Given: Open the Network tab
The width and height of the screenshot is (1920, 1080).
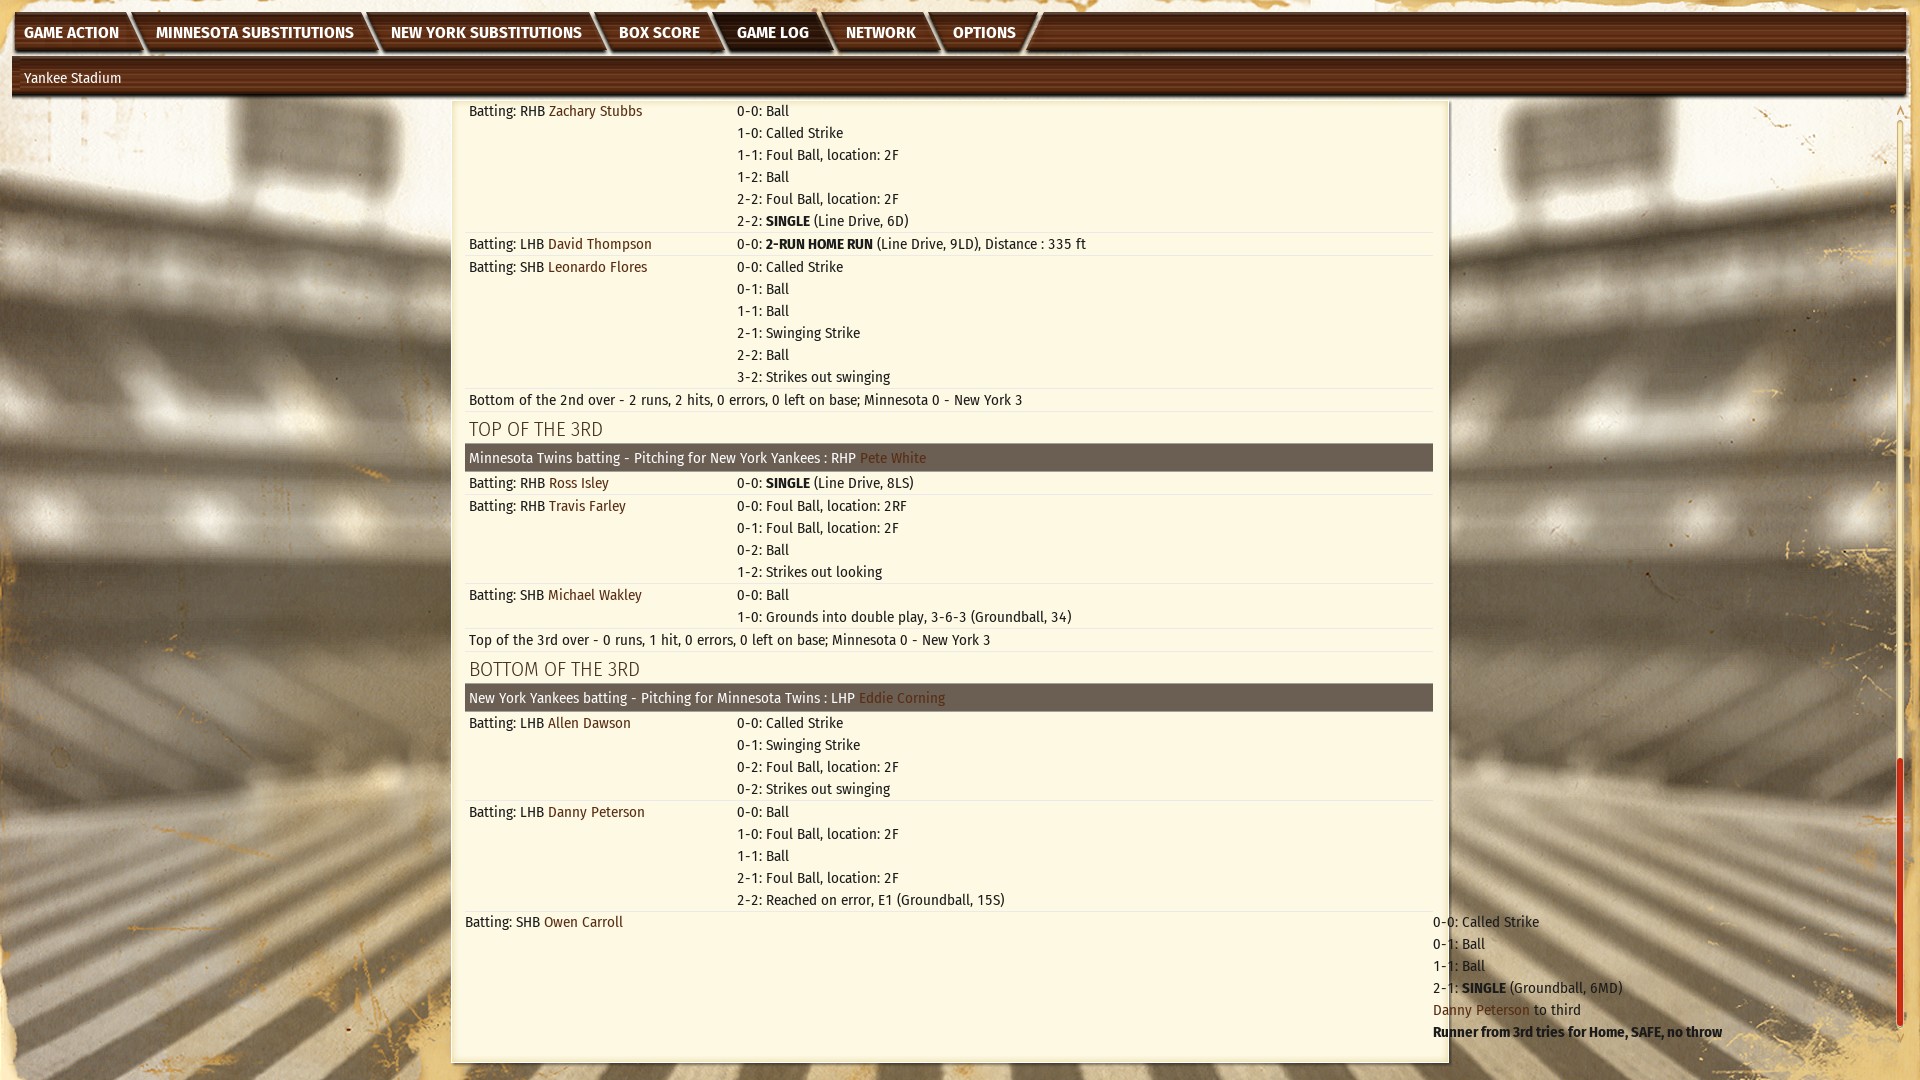Looking at the screenshot, I should [880, 33].
